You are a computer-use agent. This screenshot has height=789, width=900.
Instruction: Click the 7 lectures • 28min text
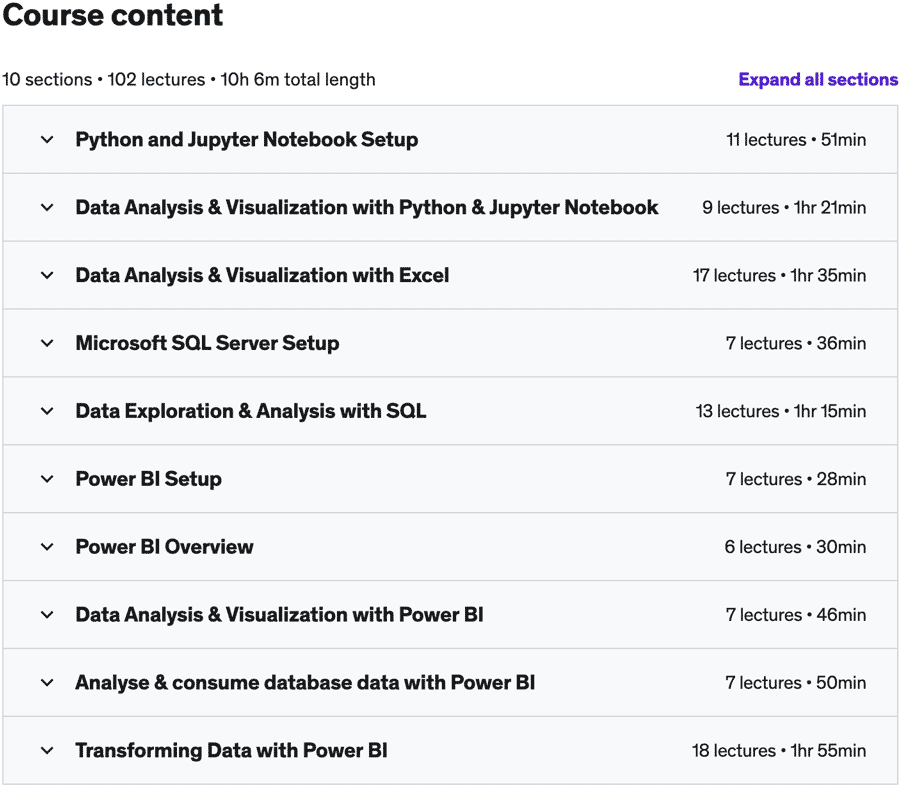(796, 479)
